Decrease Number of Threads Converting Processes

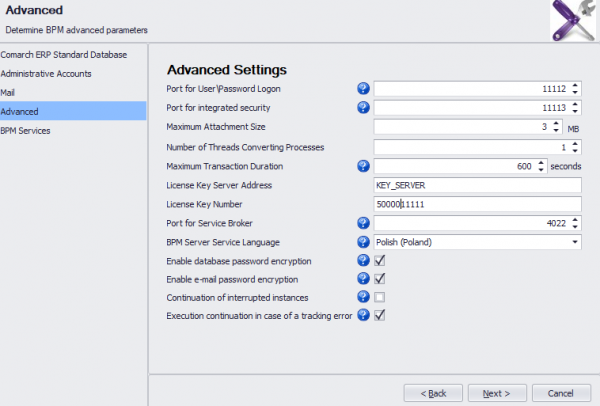click(575, 151)
